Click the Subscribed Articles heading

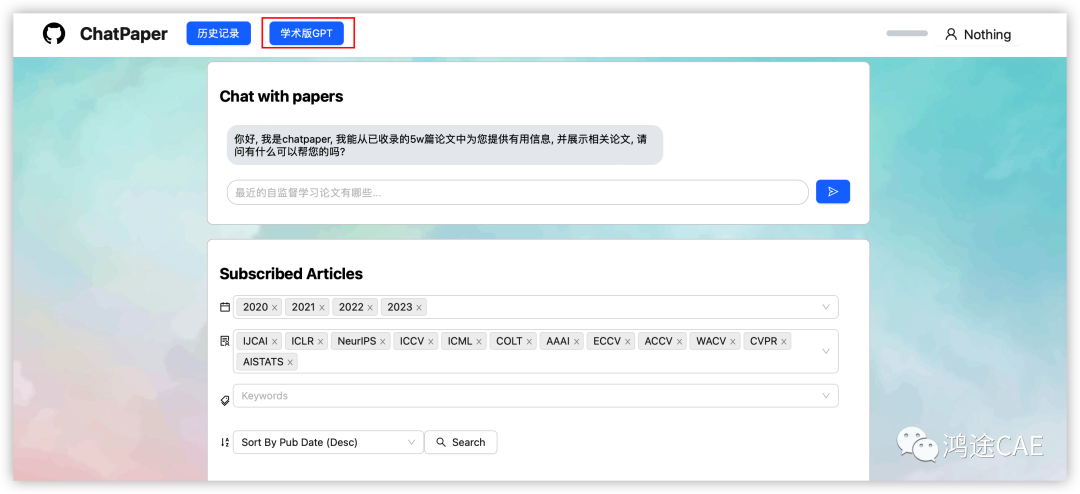tap(291, 274)
